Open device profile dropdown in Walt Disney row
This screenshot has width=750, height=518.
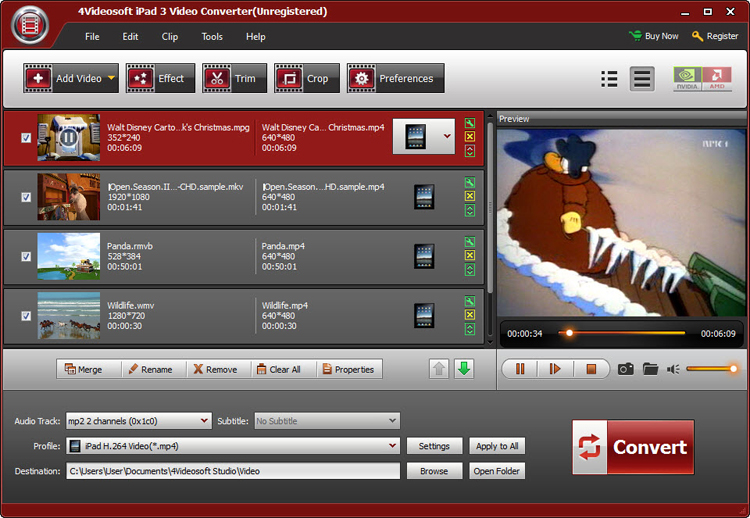pos(447,136)
